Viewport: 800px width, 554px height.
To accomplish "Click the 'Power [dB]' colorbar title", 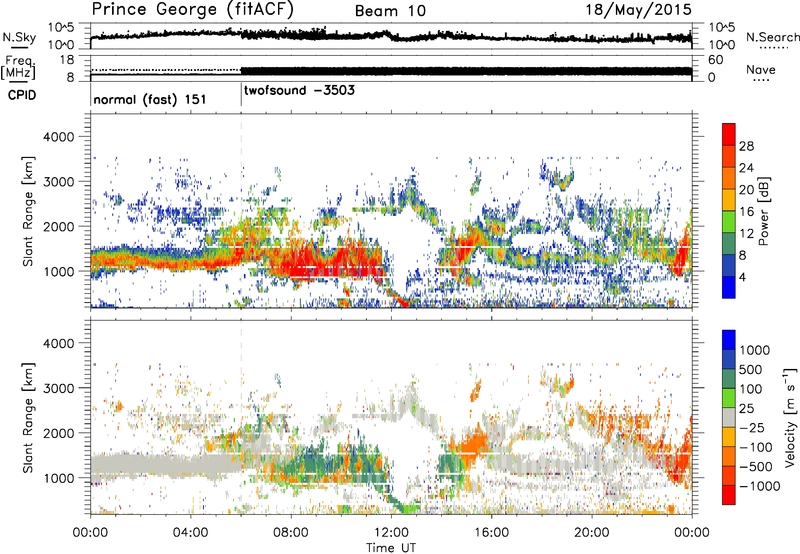I will tap(763, 211).
